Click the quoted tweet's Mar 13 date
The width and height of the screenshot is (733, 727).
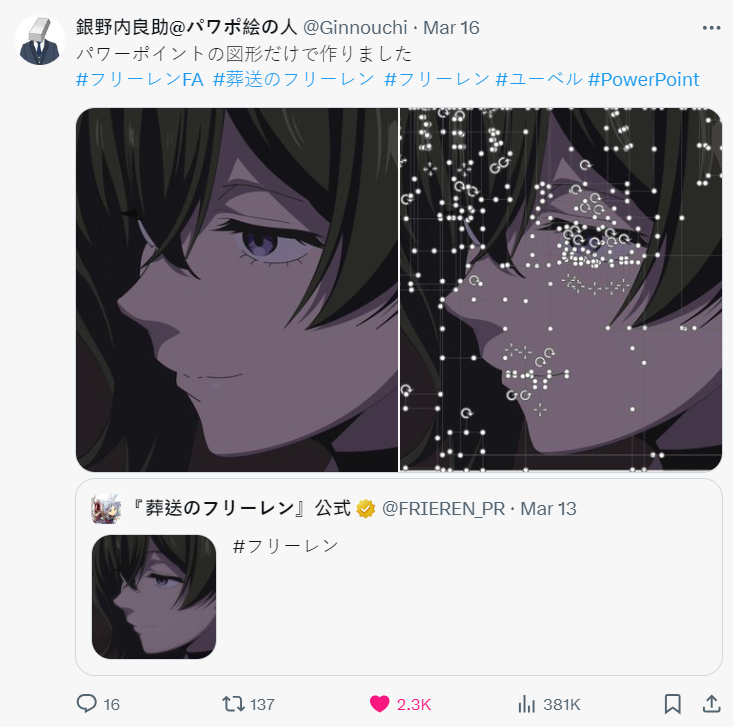pyautogui.click(x=548, y=509)
